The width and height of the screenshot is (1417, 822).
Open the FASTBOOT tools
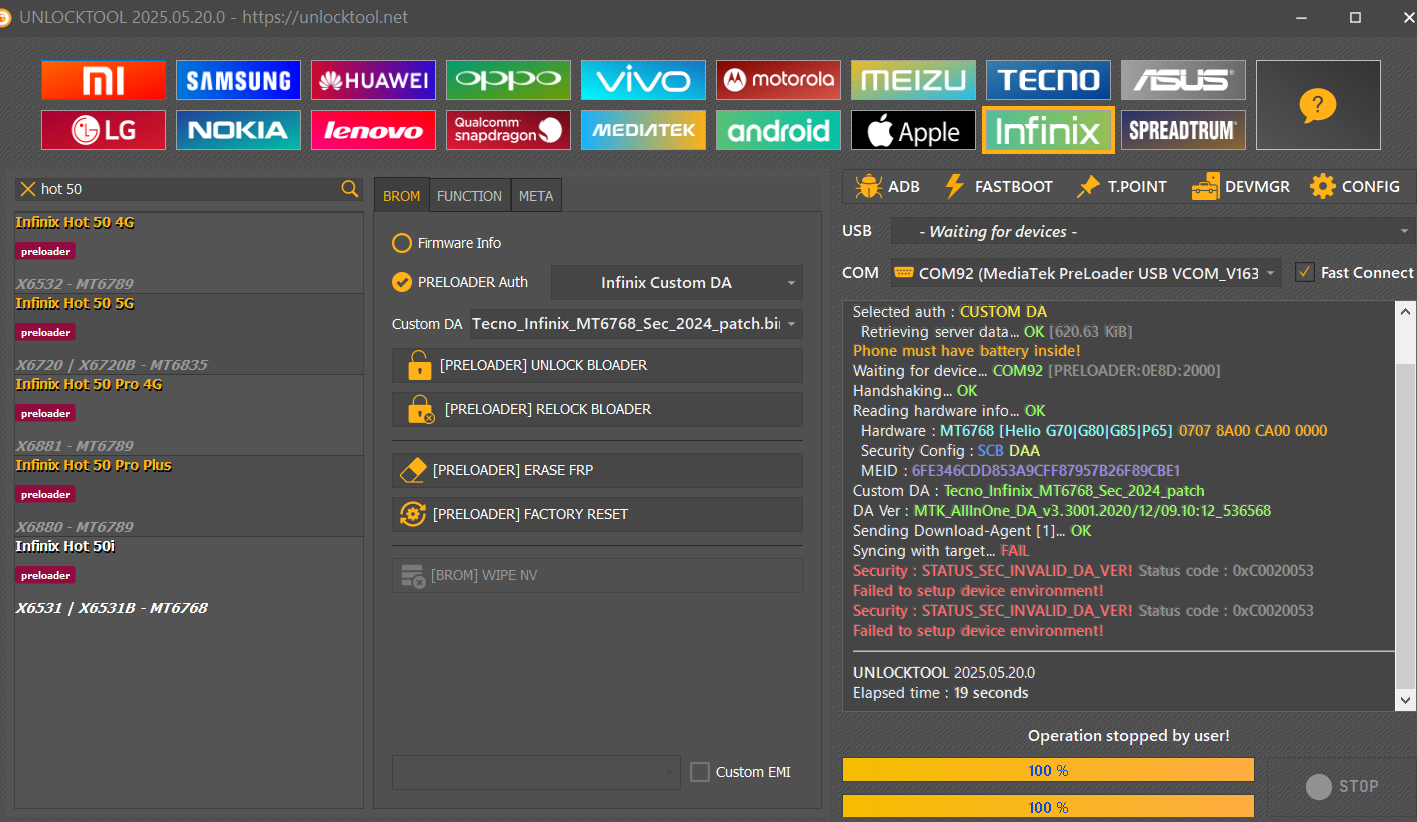998,186
